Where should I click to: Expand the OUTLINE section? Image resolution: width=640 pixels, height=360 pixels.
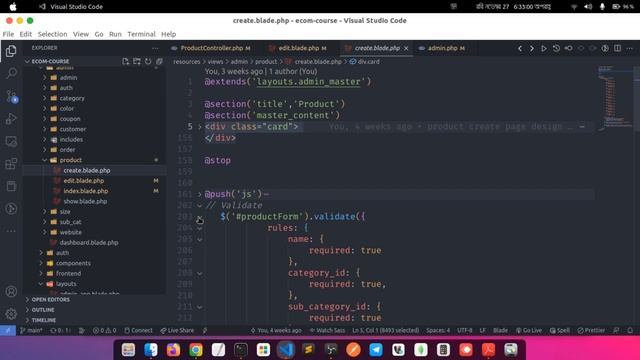coord(43,310)
